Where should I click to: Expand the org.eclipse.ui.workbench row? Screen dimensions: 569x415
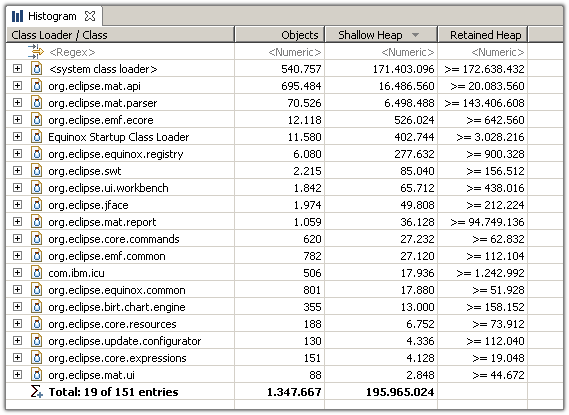[x=17, y=188]
